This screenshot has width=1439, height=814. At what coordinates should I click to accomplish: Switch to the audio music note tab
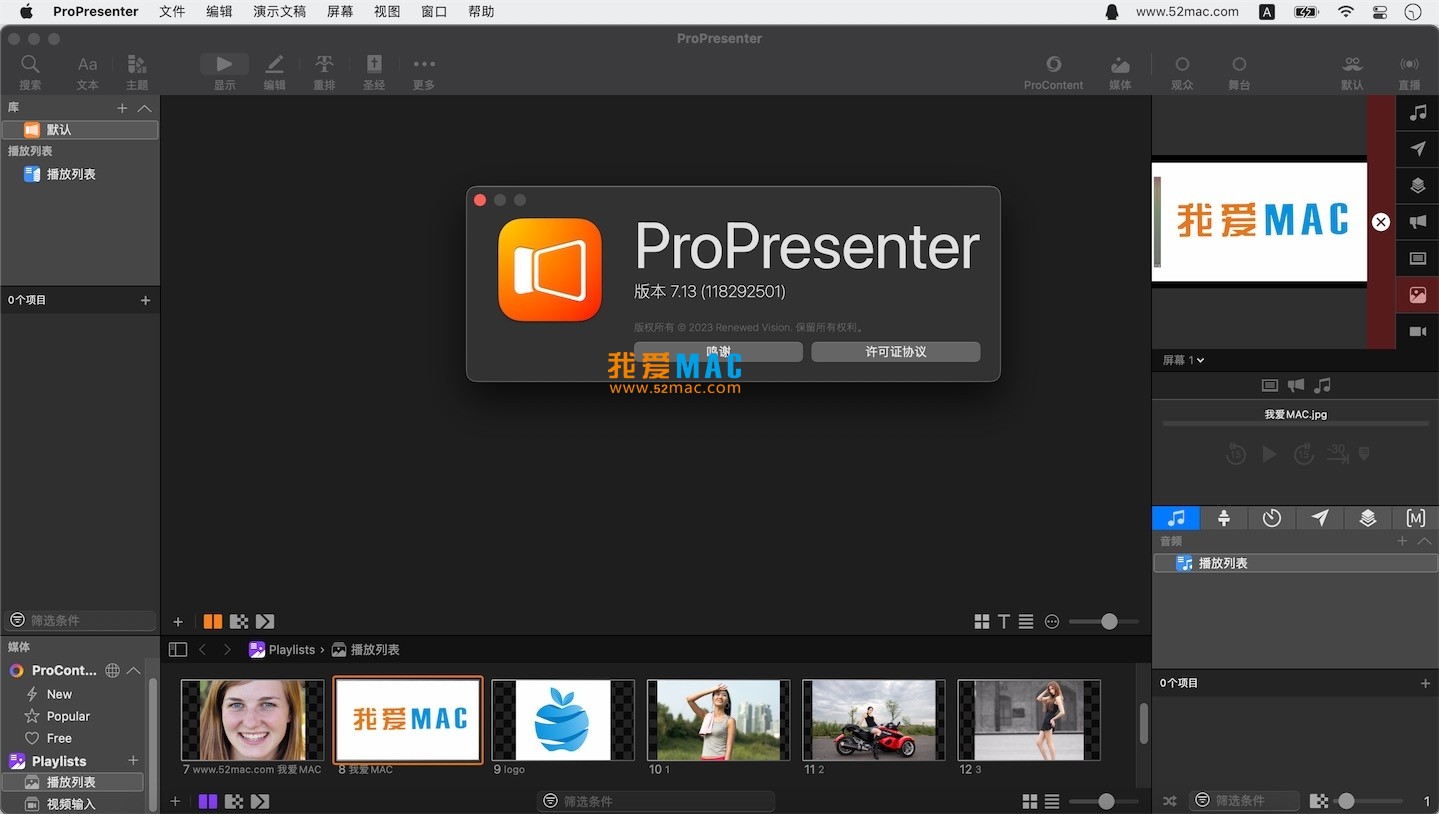(1176, 518)
